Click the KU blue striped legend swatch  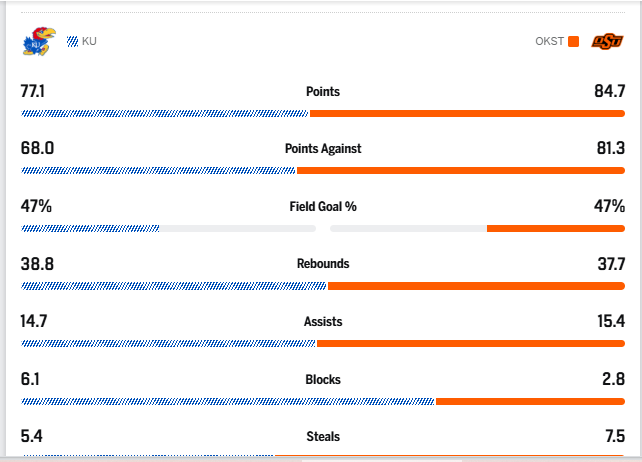point(72,41)
